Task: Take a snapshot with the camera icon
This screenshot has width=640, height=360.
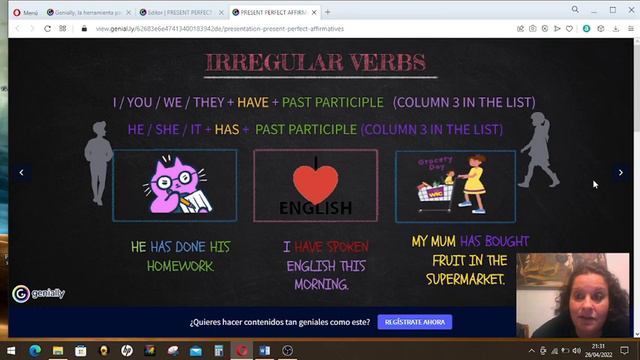Action: tap(533, 29)
